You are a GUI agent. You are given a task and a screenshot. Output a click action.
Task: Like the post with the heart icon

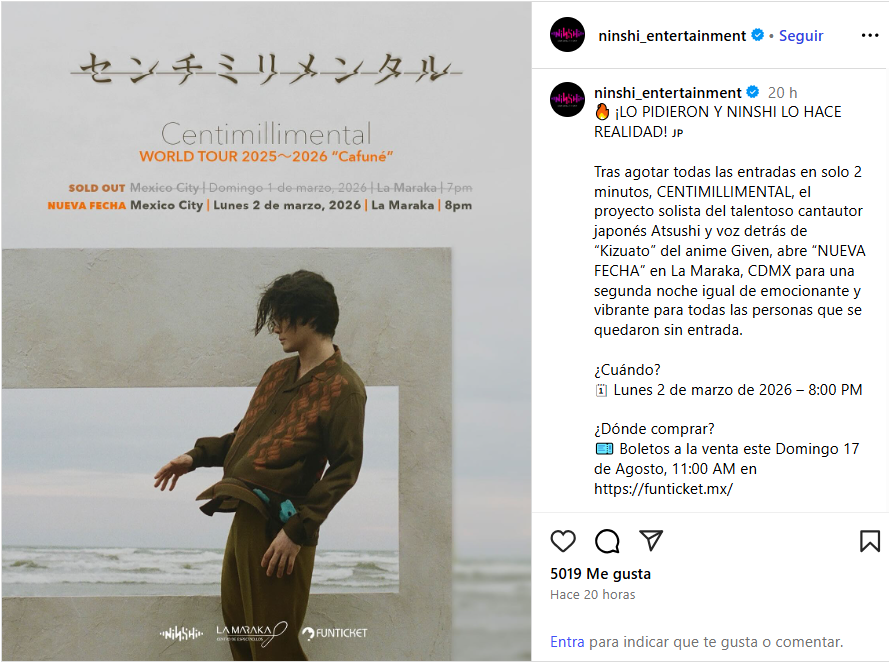click(562, 541)
